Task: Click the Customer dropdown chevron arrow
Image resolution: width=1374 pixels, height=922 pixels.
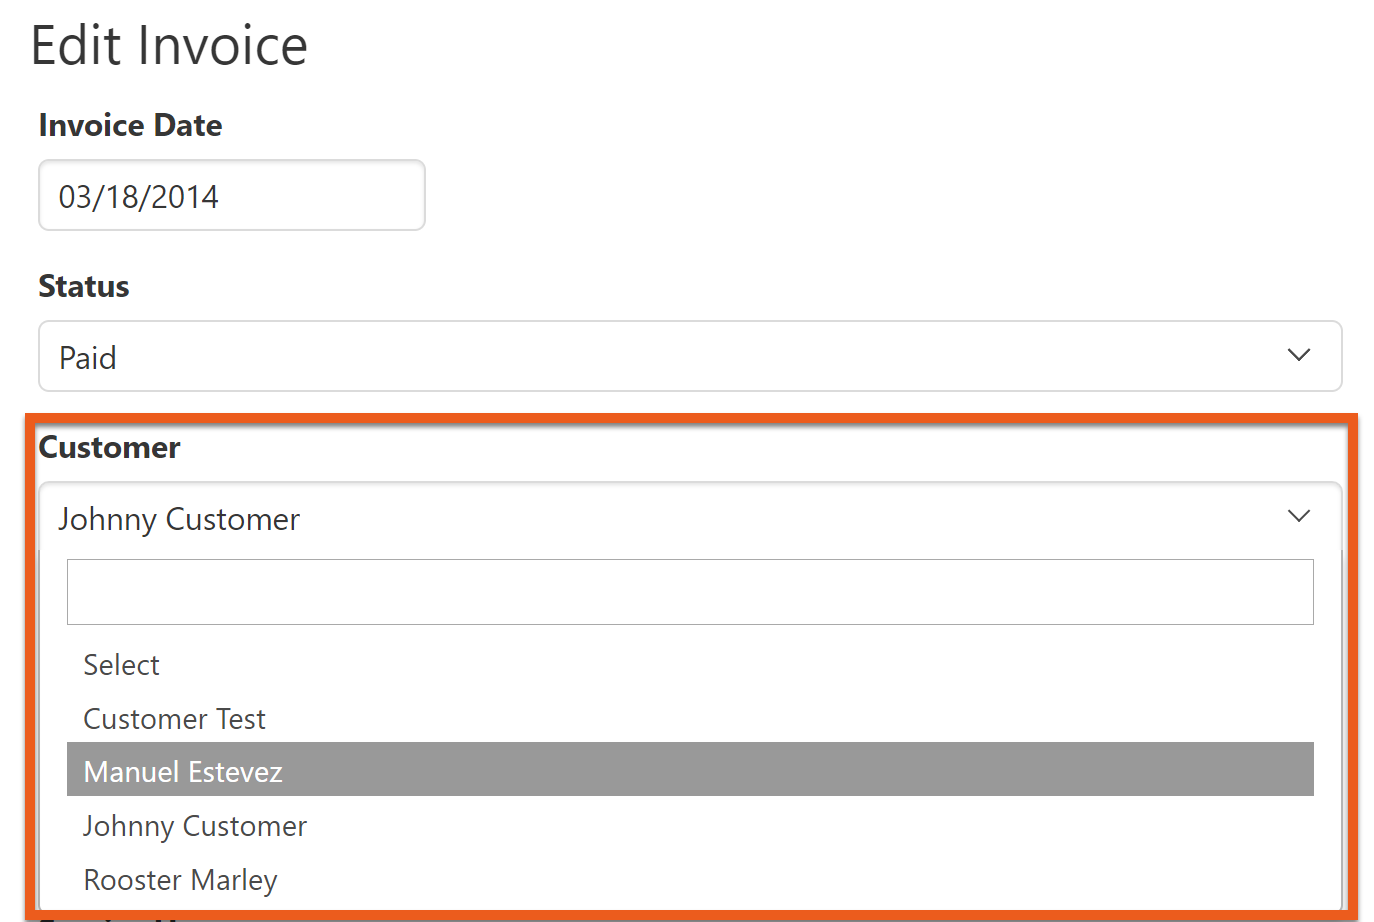Action: [x=1298, y=517]
